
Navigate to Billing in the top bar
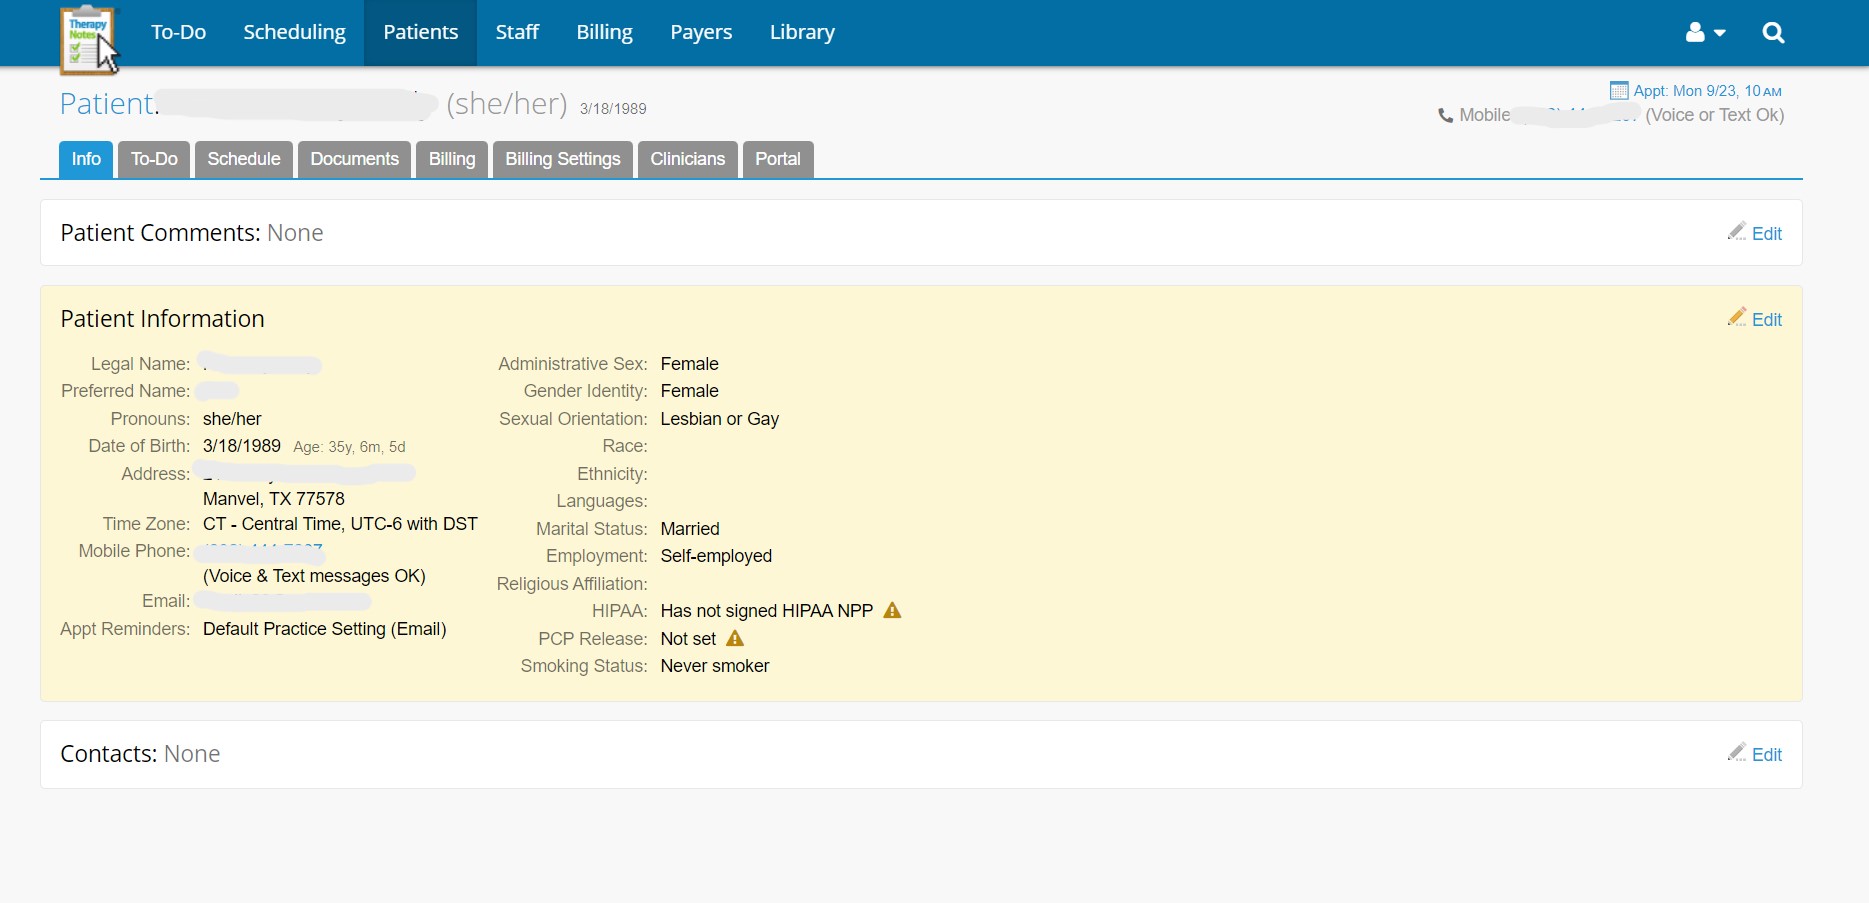(x=605, y=33)
